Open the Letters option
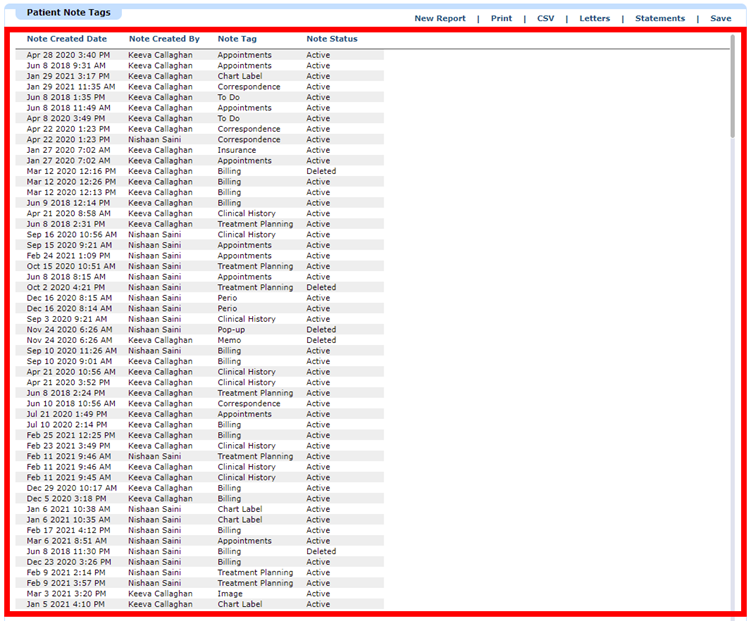Image resolution: width=751 pixels, height=621 pixels. [x=594, y=18]
